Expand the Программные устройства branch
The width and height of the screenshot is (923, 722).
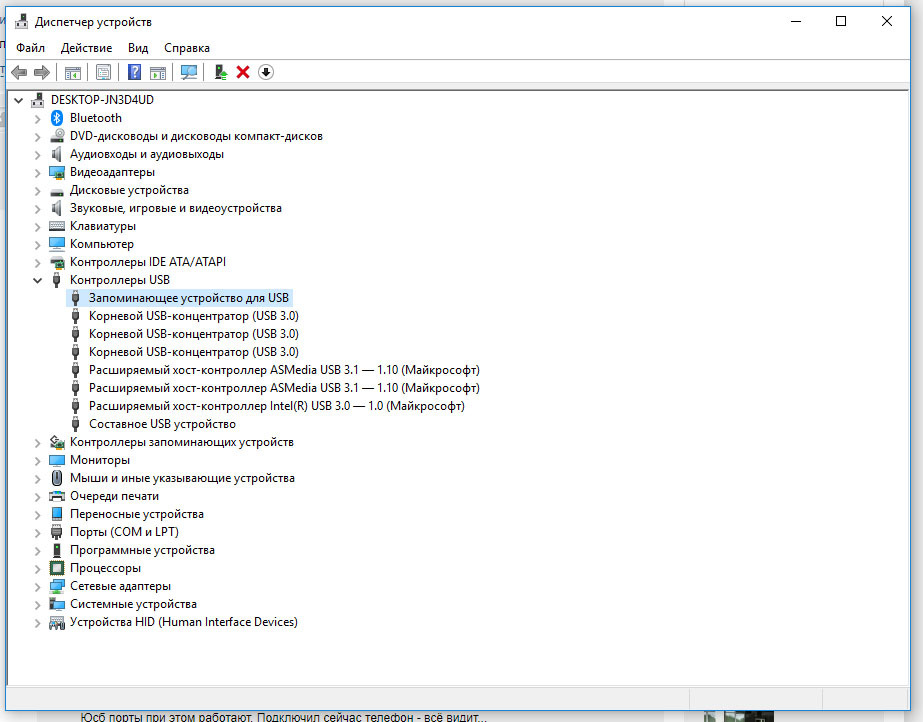pyautogui.click(x=38, y=551)
